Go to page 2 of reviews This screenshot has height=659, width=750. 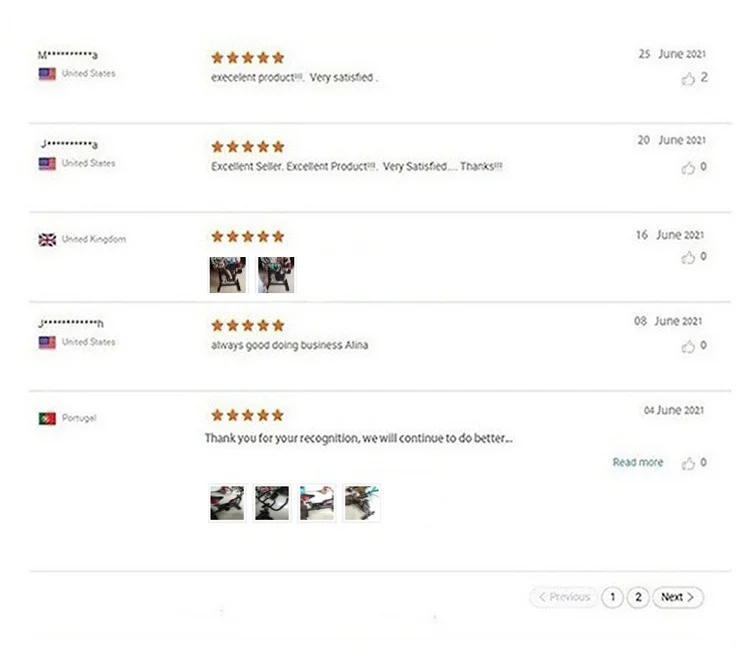click(x=638, y=597)
